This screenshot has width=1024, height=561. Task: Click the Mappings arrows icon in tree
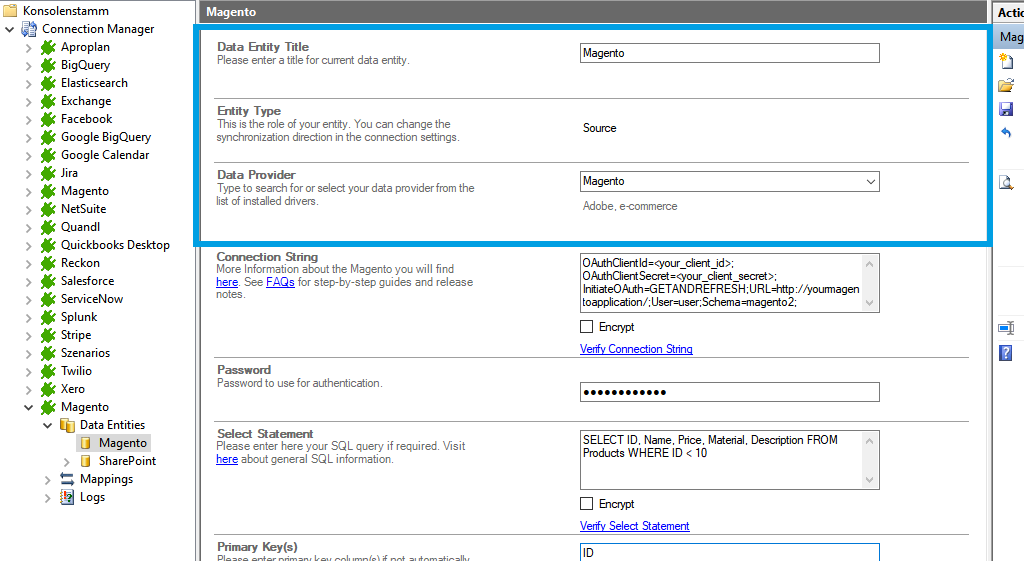tap(67, 479)
